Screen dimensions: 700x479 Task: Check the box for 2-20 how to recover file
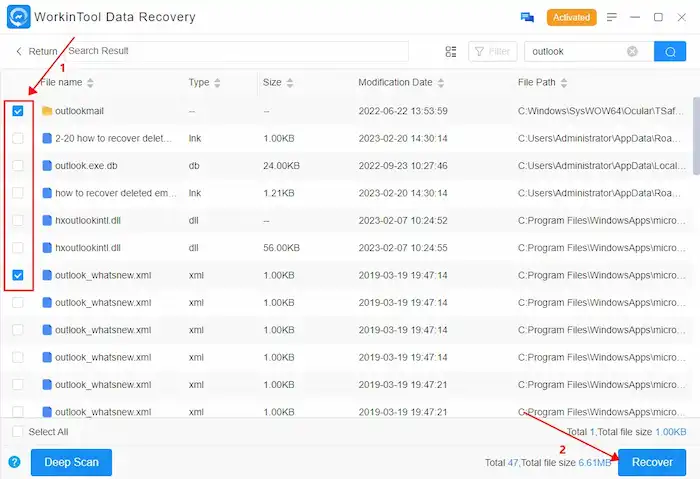(18, 138)
